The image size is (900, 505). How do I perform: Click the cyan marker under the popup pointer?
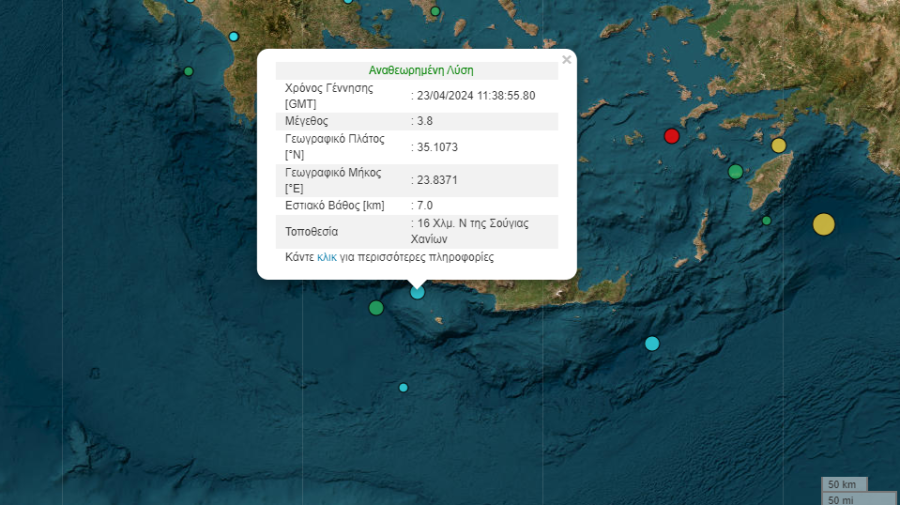point(417,292)
